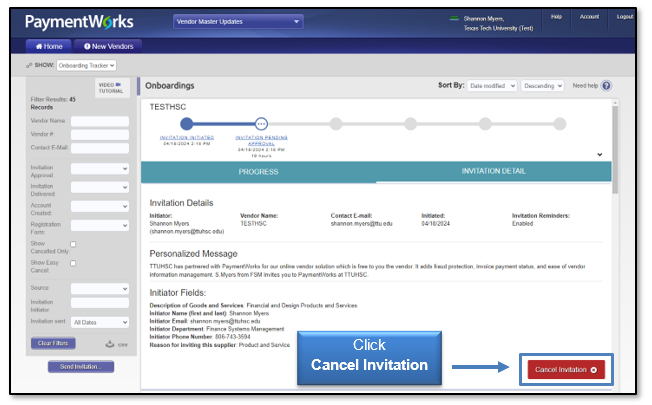Open the Invitation Delivered filter dropdown
652x405 pixels.
pyautogui.click(x=100, y=188)
